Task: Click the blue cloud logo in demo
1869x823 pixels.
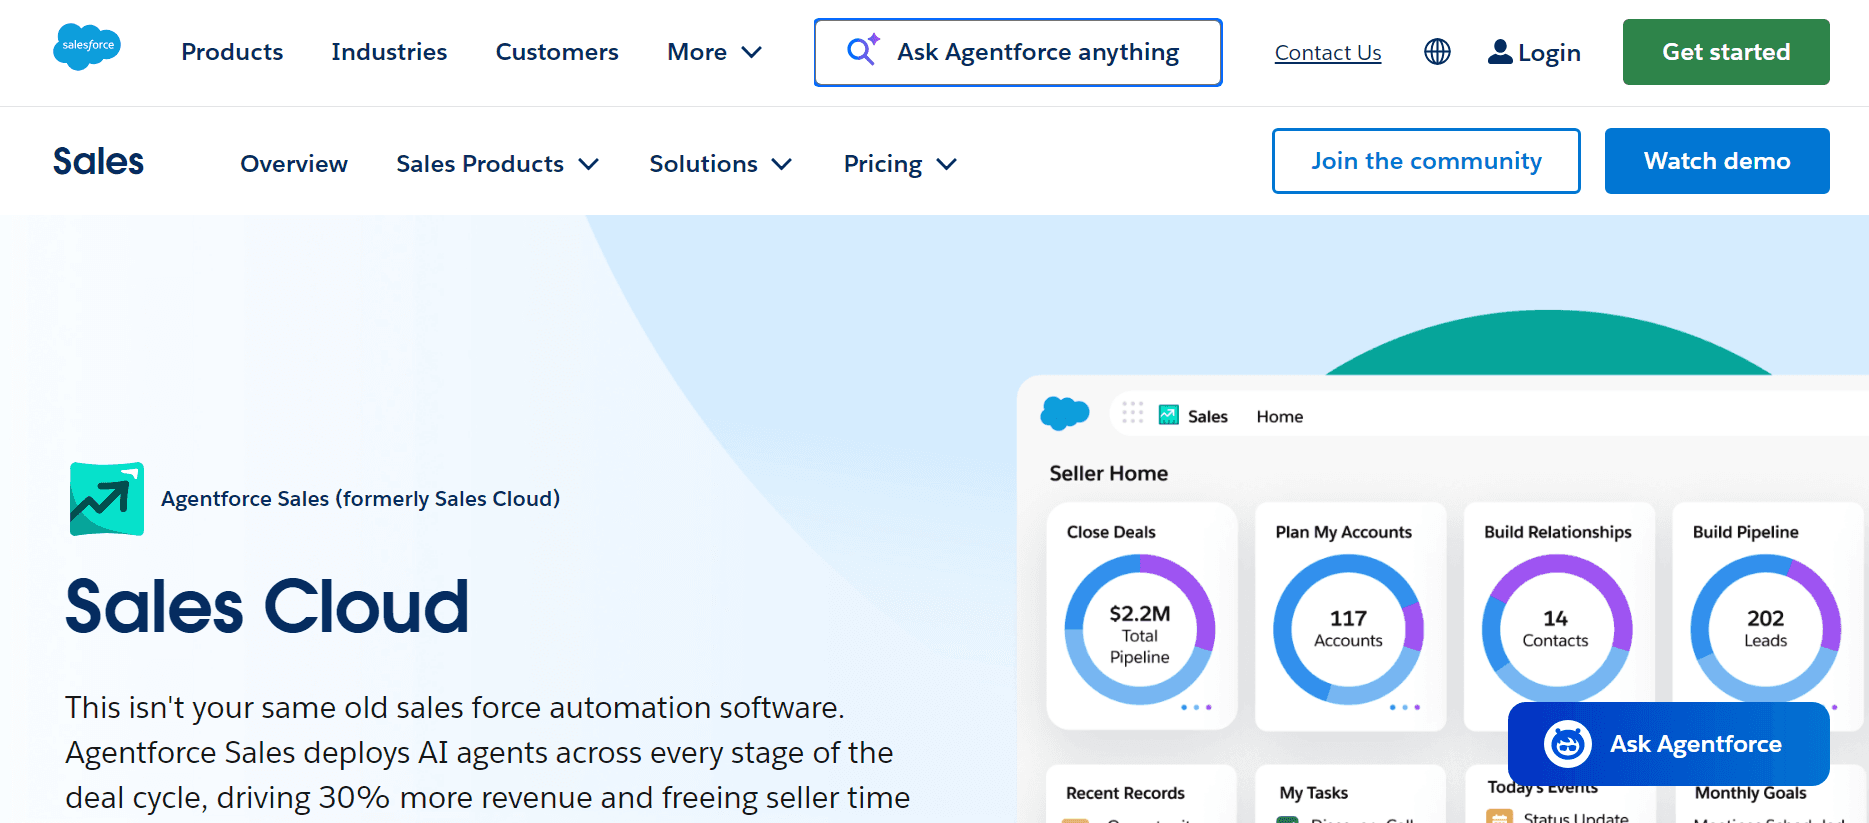Action: tap(1065, 413)
